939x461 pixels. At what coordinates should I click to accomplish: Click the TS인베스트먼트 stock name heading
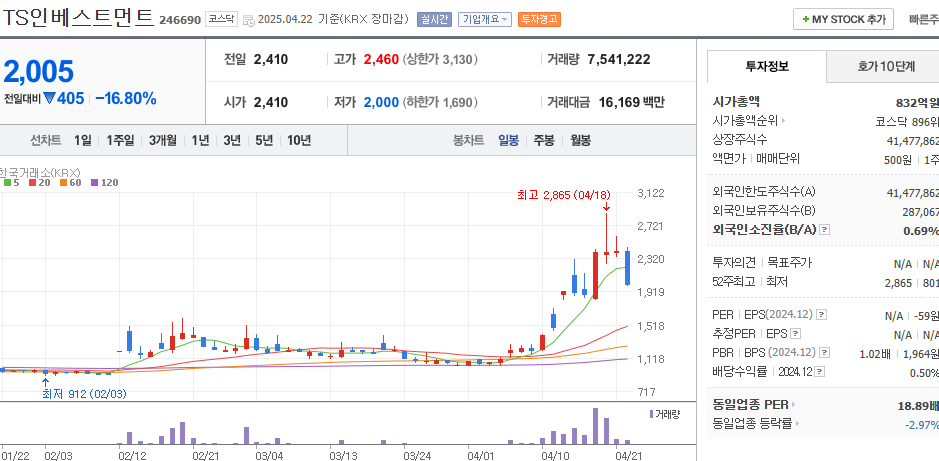pyautogui.click(x=77, y=18)
